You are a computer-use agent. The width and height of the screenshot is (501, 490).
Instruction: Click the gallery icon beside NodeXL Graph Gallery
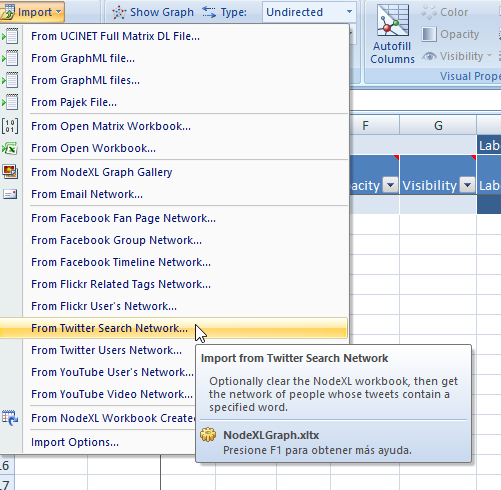[x=10, y=172]
